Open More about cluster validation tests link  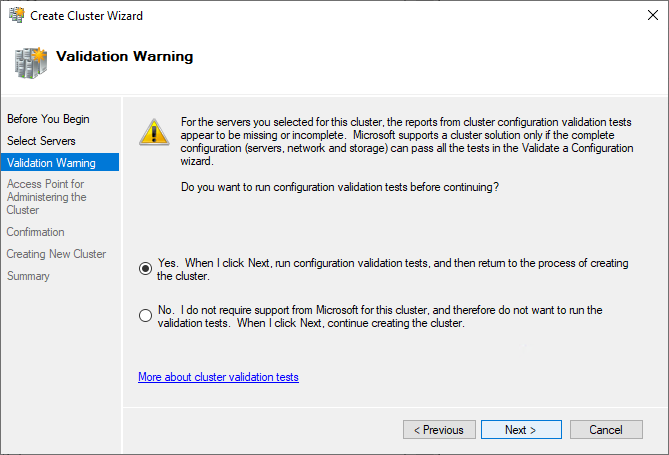[x=218, y=377]
